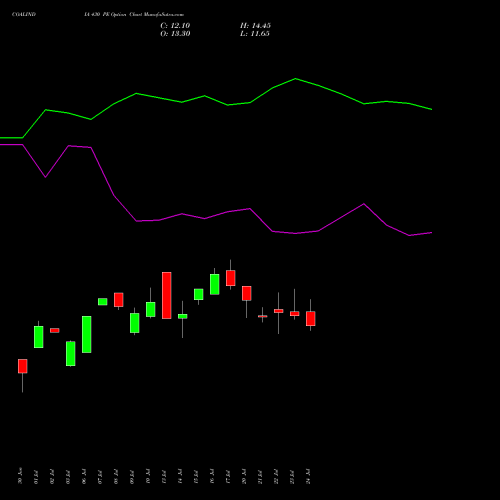Click the '13 Jul' date axis label

coord(164,476)
